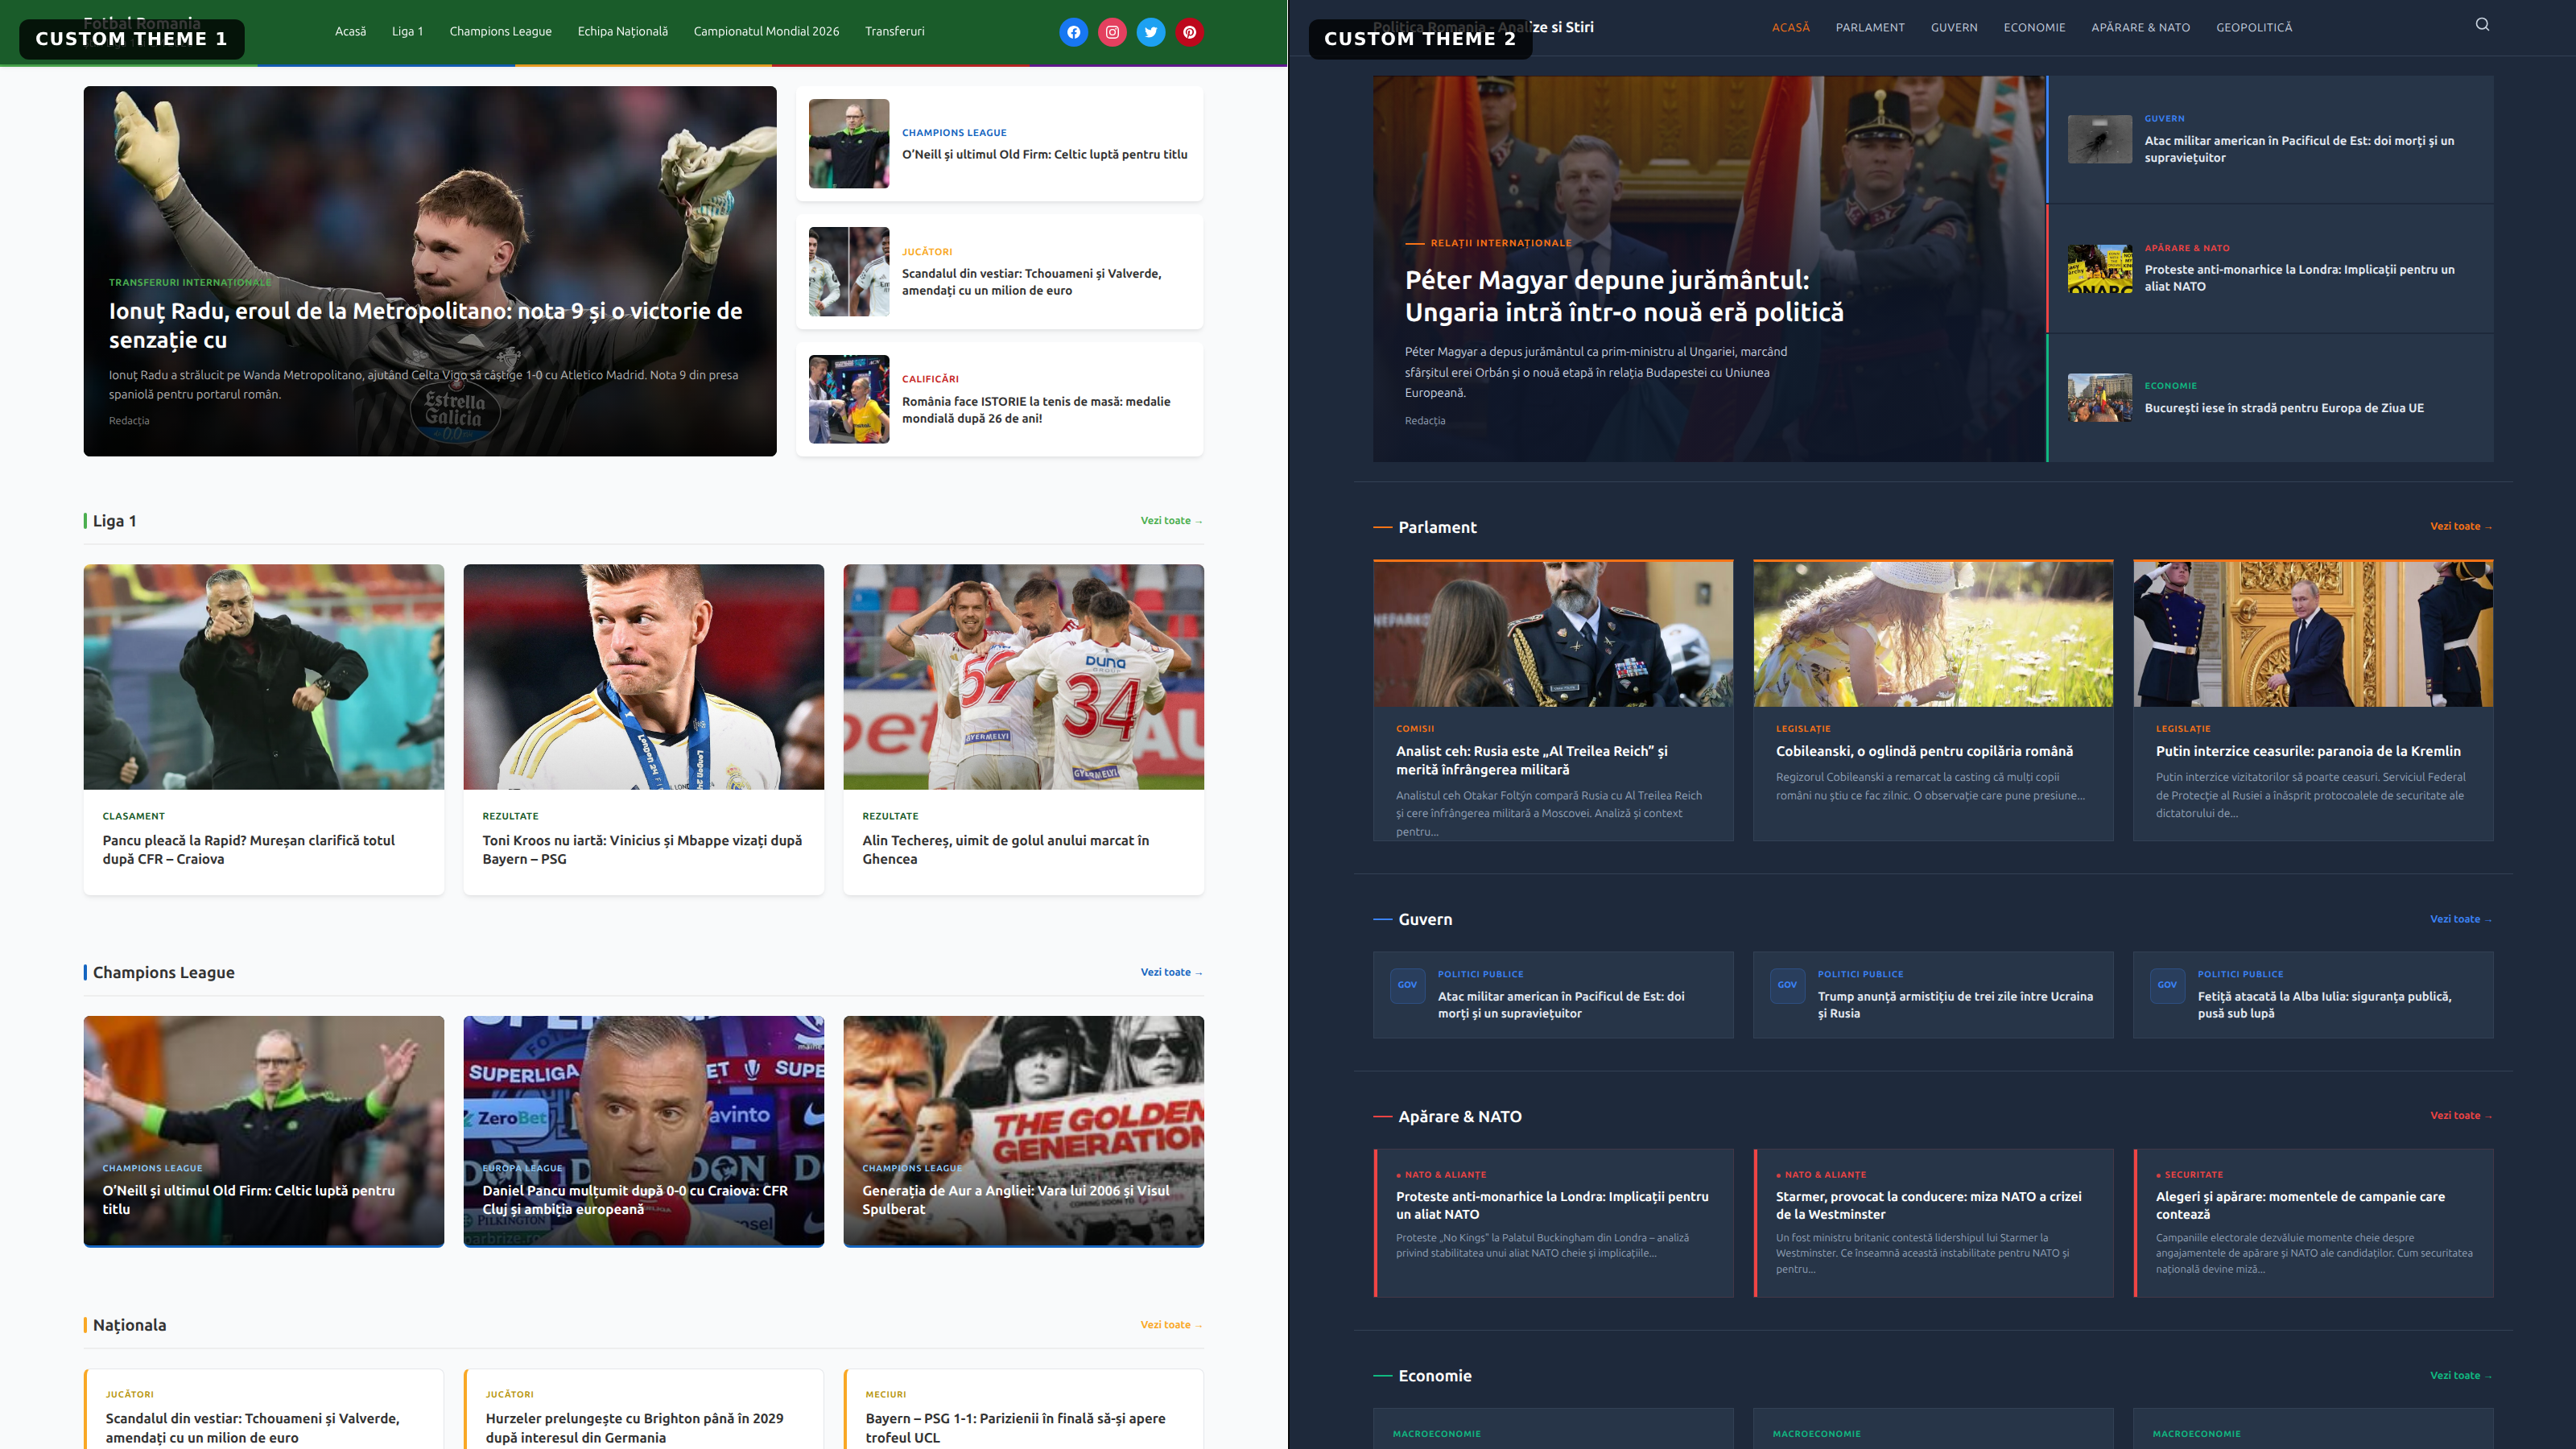Click Vezi toate link for Liga 1
This screenshot has height=1449, width=2576.
[x=1171, y=520]
